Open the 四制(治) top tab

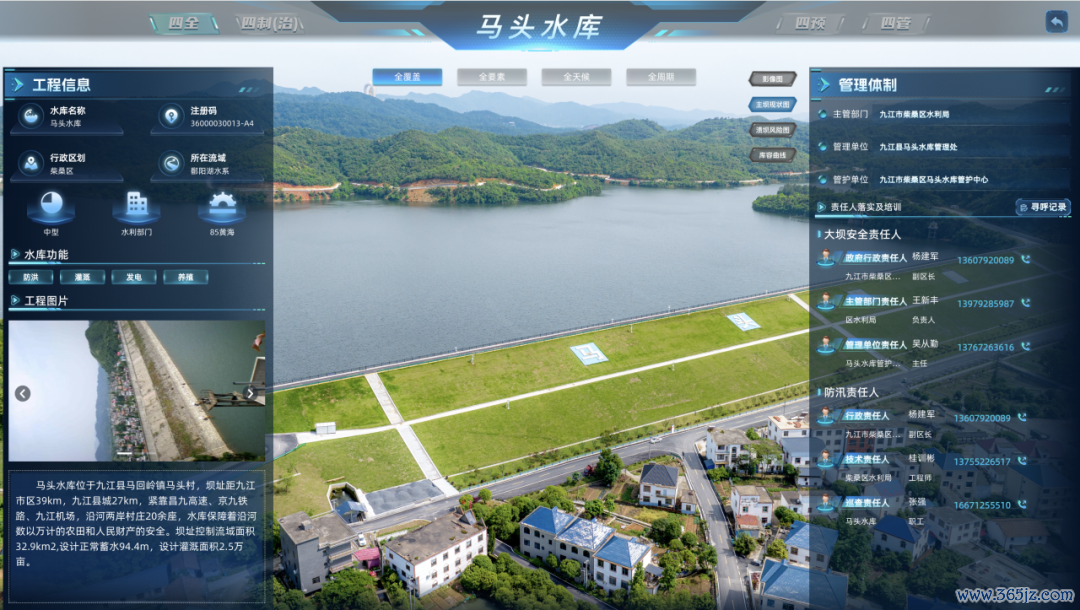pos(269,23)
